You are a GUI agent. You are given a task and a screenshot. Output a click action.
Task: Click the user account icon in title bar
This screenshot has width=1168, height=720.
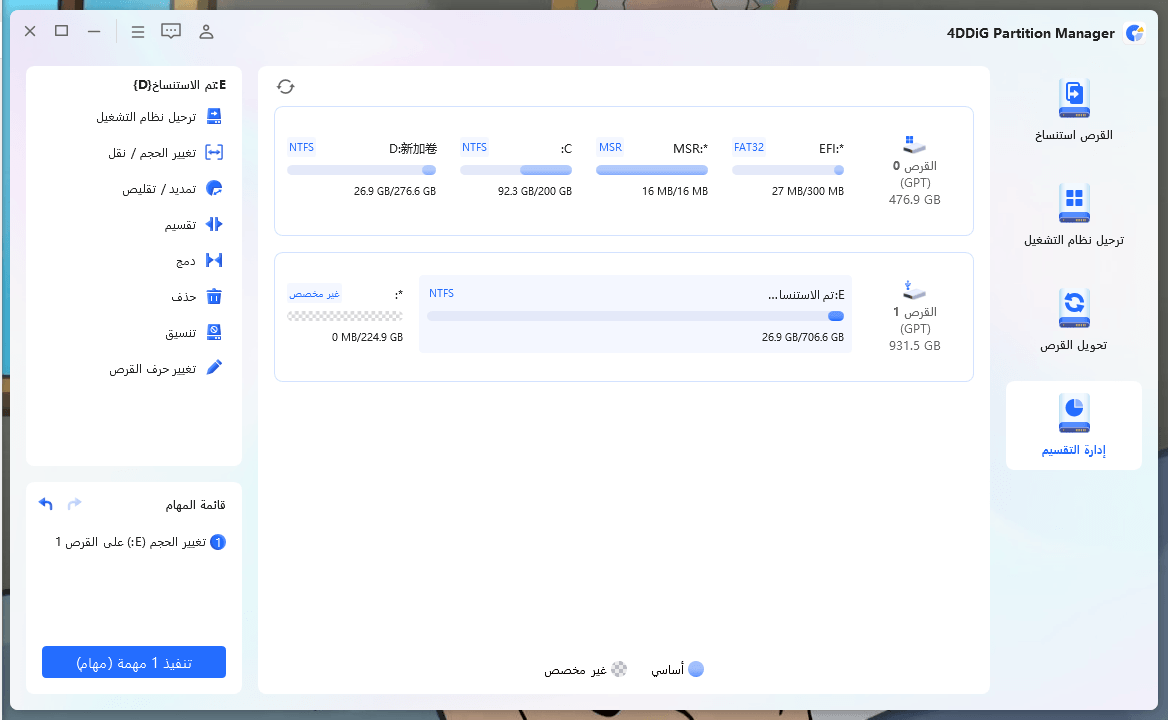point(206,31)
